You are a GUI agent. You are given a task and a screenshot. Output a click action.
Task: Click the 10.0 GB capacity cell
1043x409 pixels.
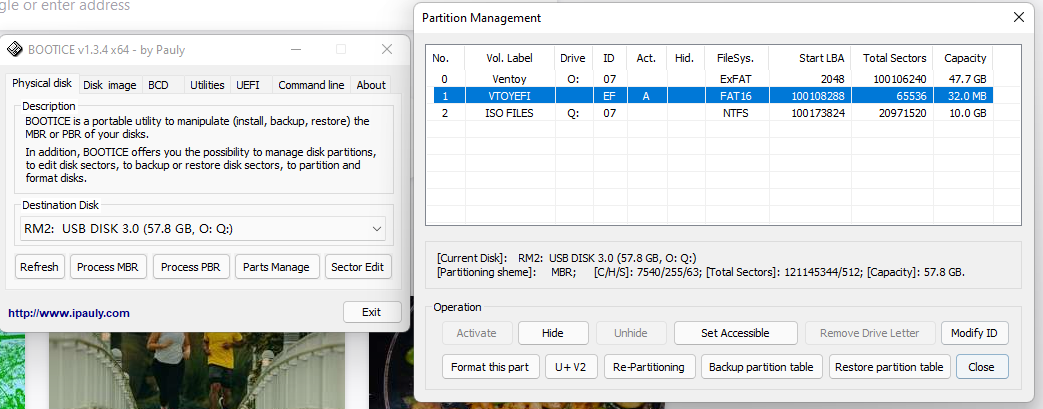(x=965, y=114)
